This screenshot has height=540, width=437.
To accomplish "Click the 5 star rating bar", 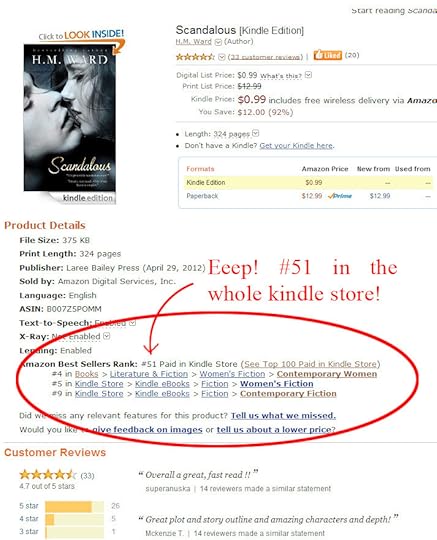I will (x=74, y=507).
